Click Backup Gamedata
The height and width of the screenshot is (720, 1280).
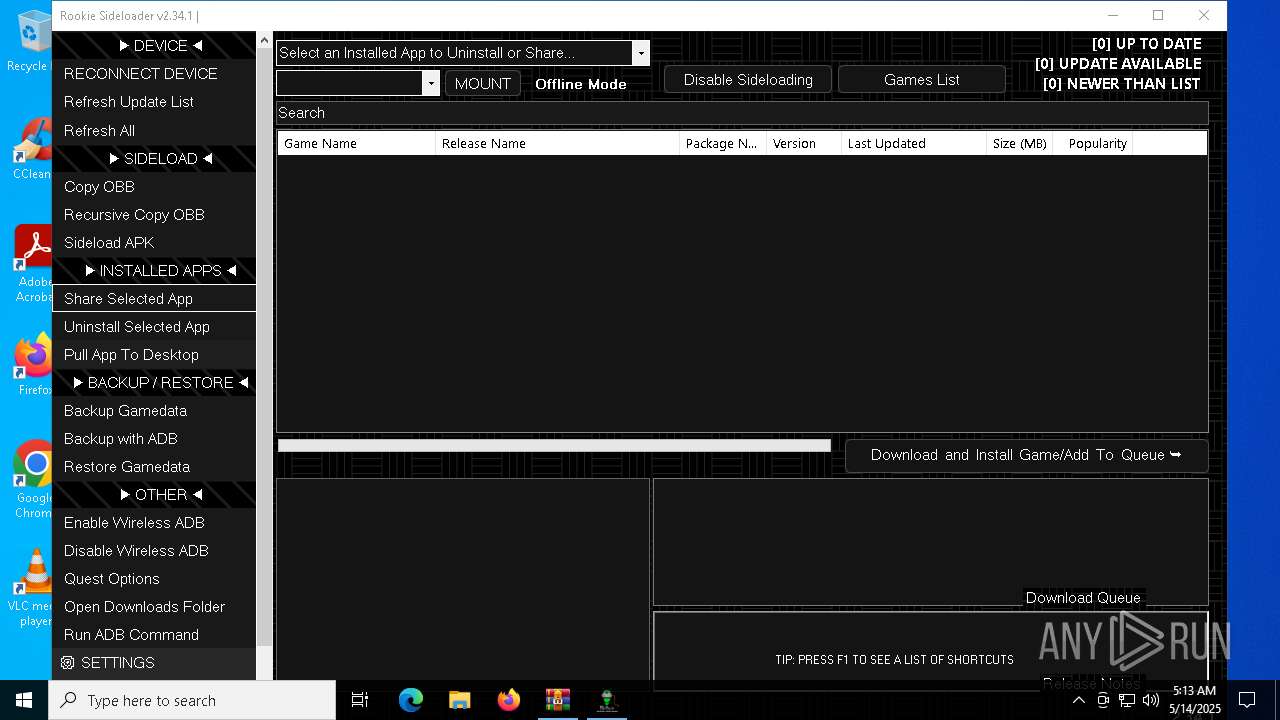[154, 410]
